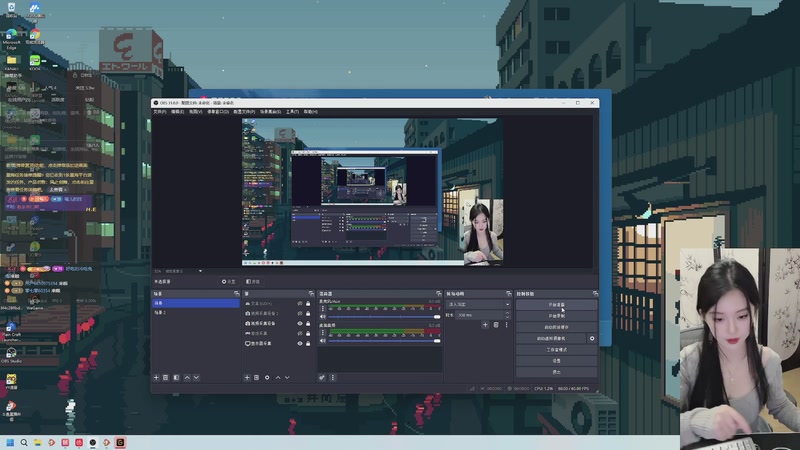800x450 pixels.
Task: Click Exit button at bottom of Controls
Action: 556,372
